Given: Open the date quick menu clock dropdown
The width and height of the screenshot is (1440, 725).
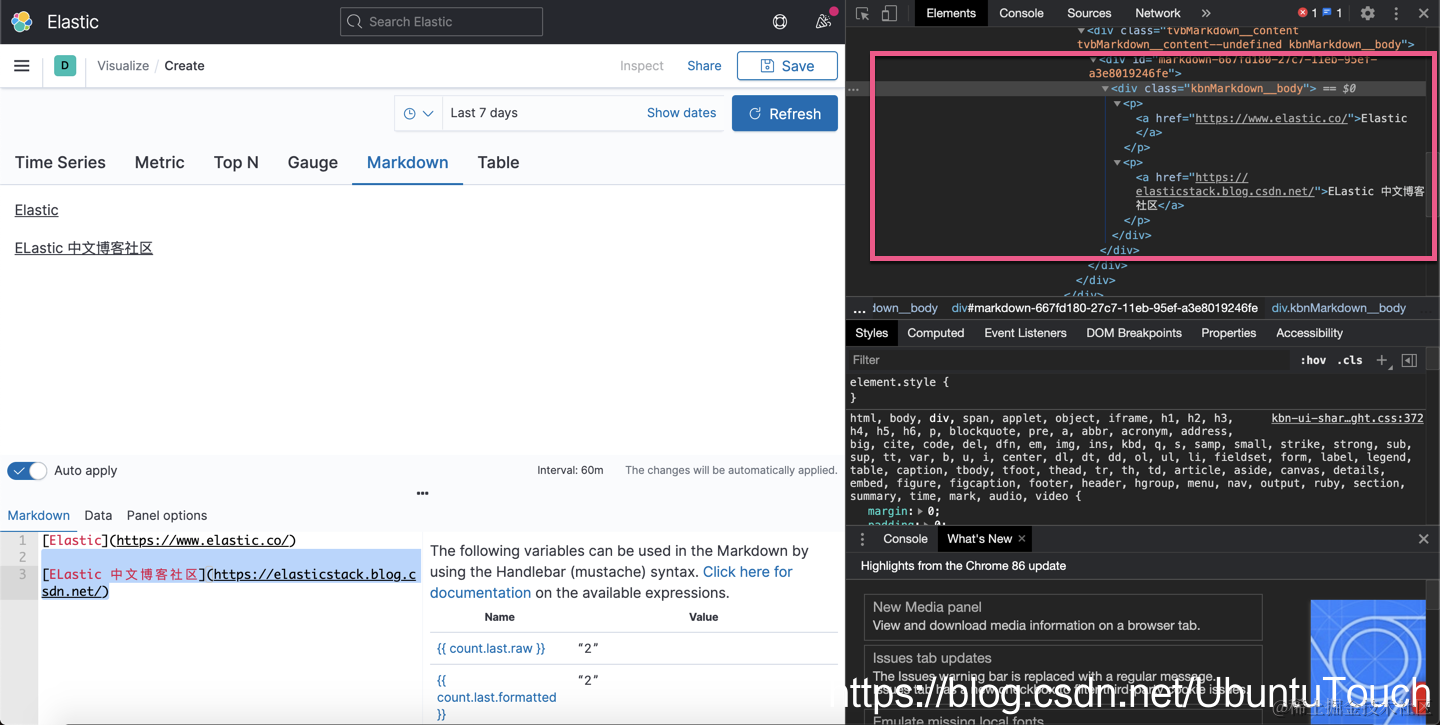Looking at the screenshot, I should coord(418,113).
